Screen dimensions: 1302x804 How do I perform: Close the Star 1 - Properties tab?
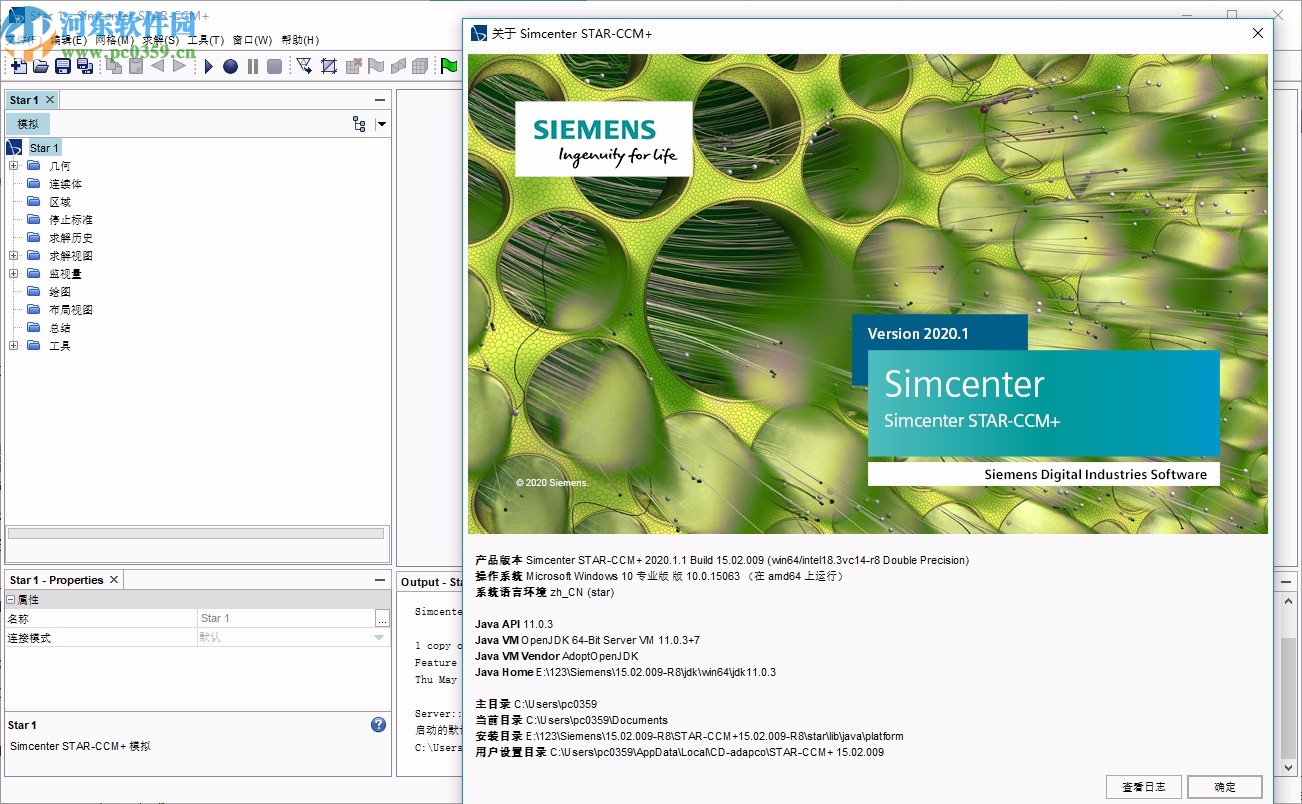click(114, 580)
